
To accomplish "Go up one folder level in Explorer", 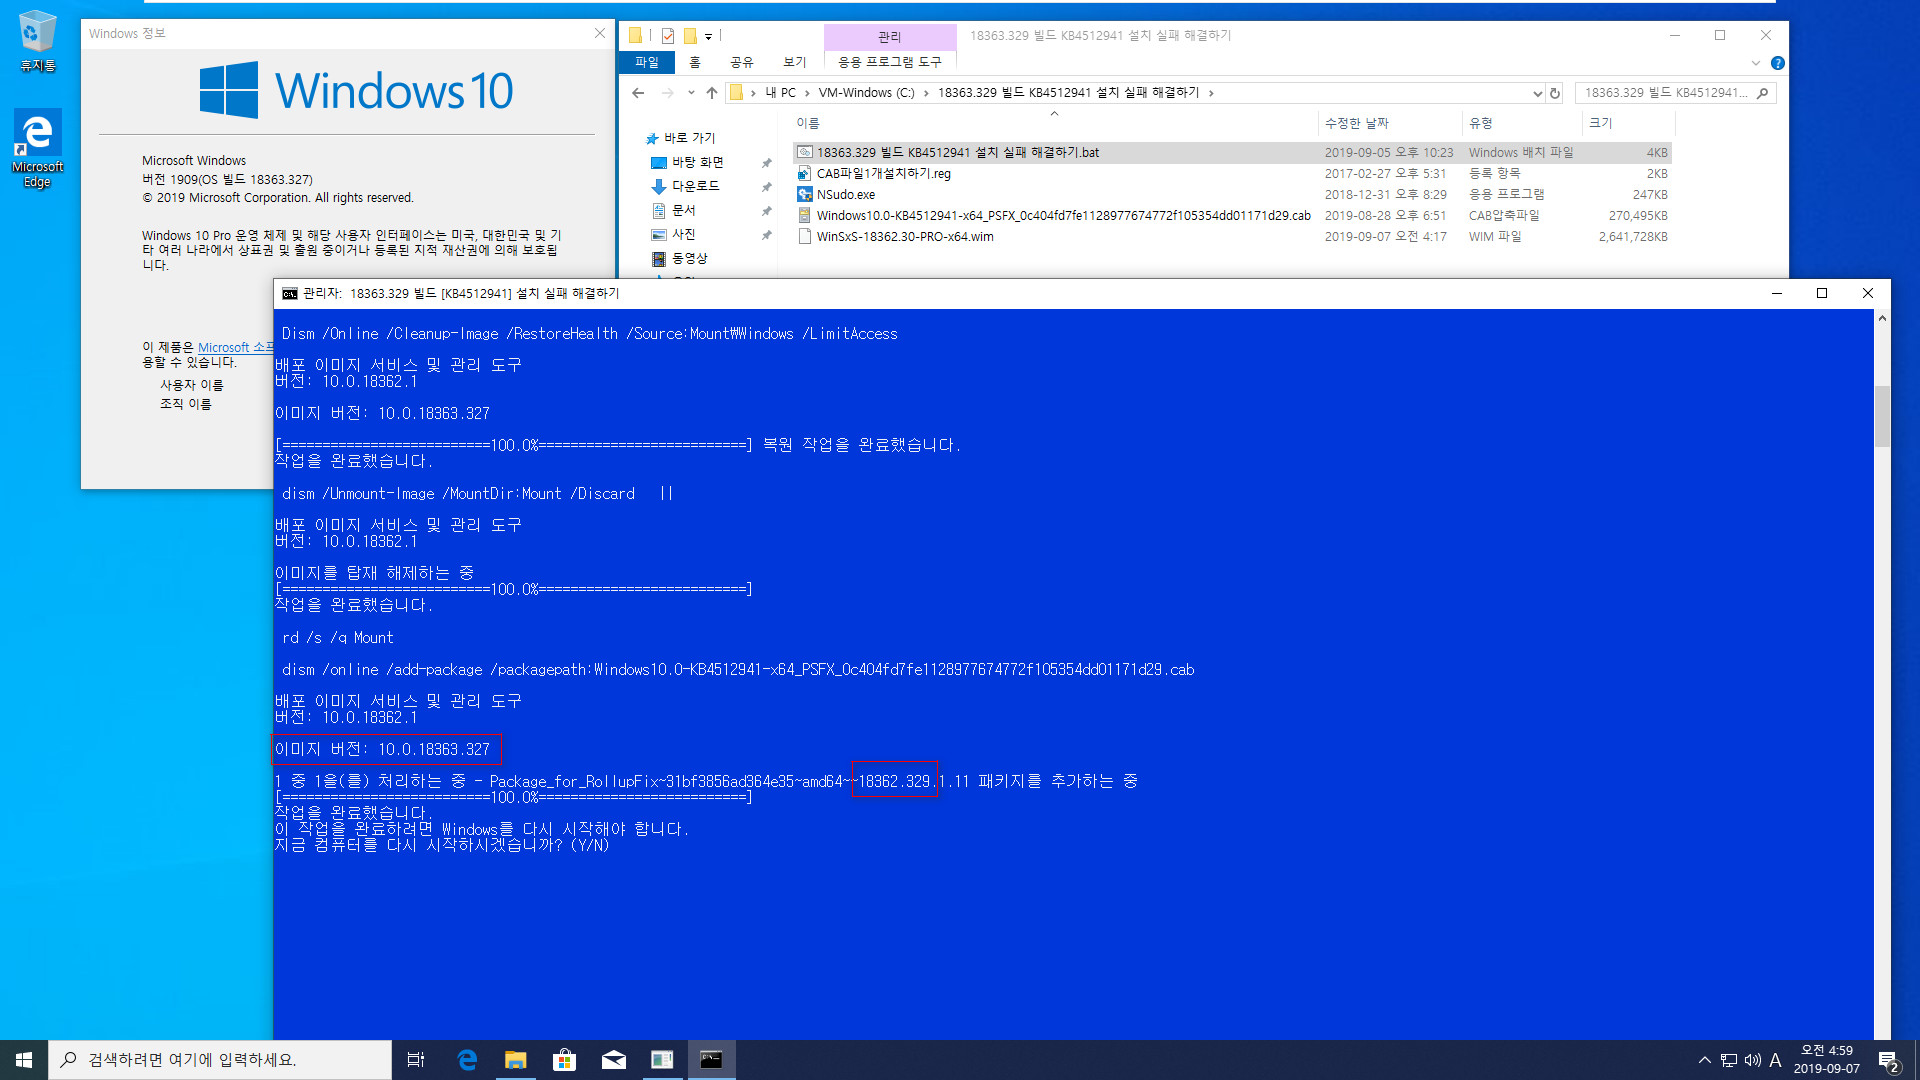I will (x=711, y=93).
